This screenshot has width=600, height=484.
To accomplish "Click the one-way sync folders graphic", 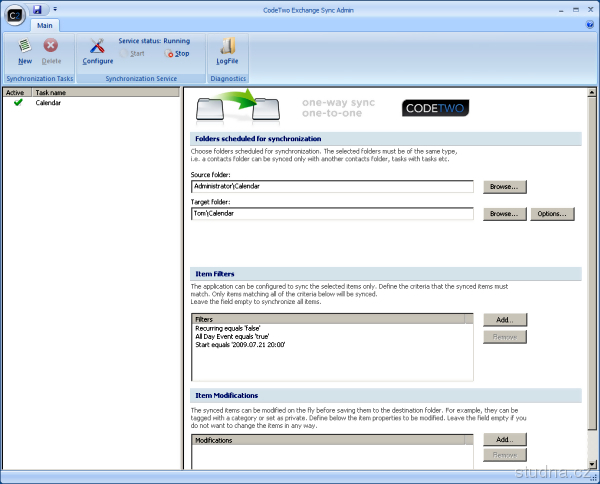I will click(238, 106).
